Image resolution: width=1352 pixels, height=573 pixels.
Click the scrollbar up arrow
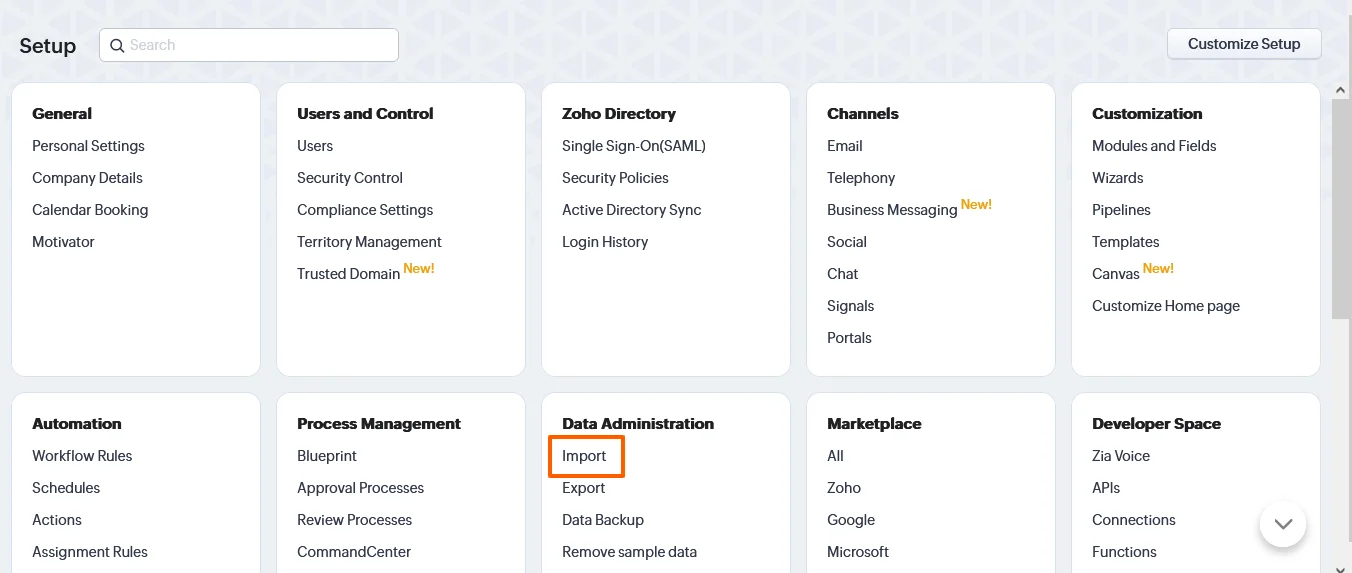click(1341, 90)
